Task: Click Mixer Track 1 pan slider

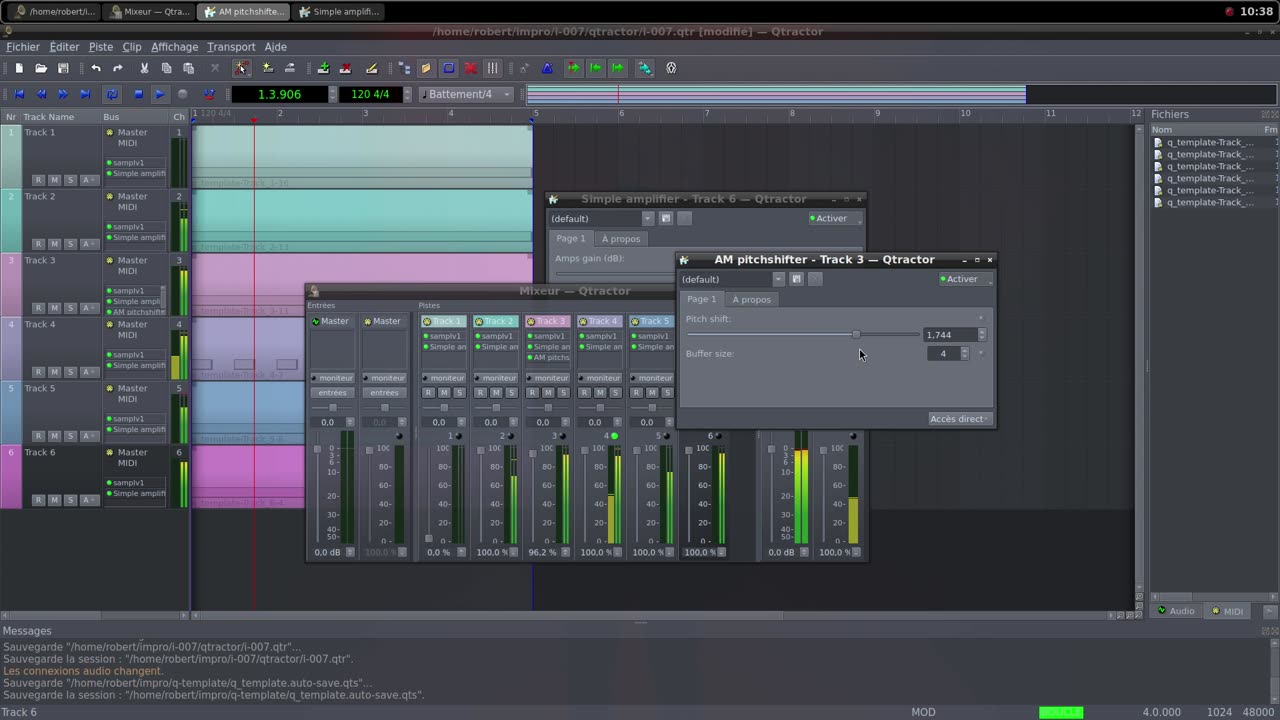Action: [x=443, y=408]
